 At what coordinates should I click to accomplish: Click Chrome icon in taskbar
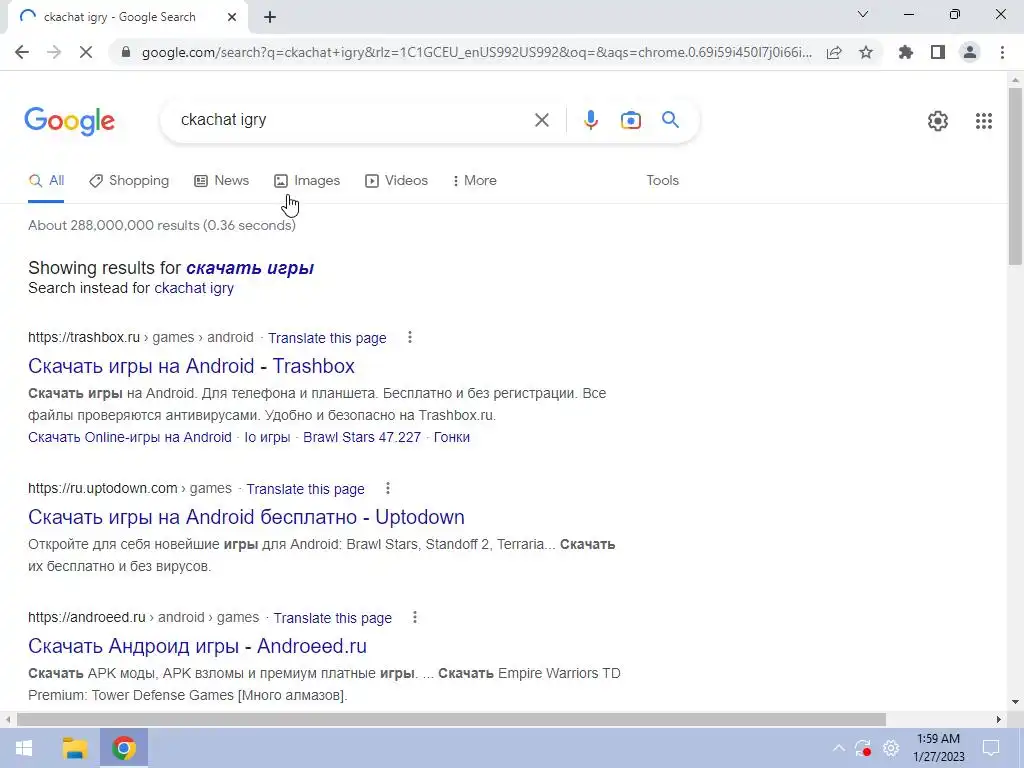[x=124, y=748]
